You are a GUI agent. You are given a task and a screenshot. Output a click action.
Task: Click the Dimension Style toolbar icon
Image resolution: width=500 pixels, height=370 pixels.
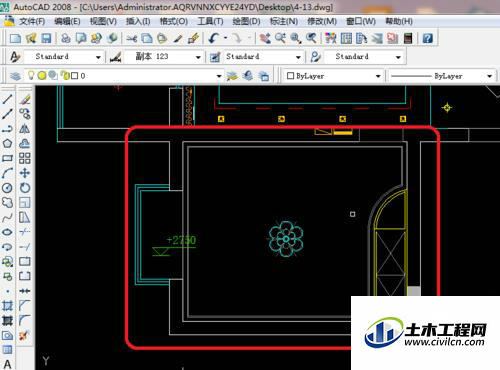pos(115,57)
